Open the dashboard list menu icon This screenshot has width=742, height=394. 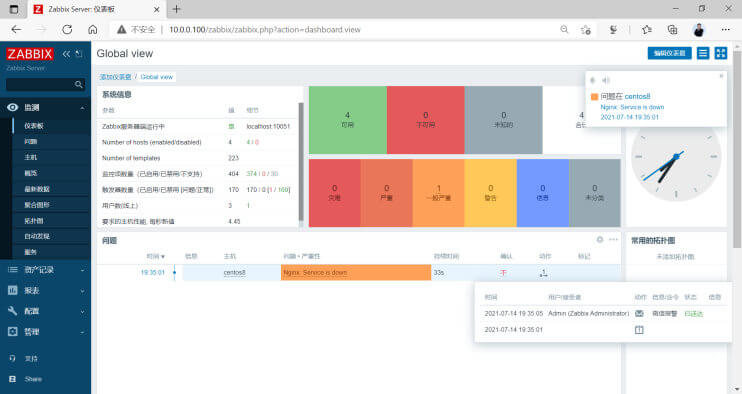(x=703, y=53)
